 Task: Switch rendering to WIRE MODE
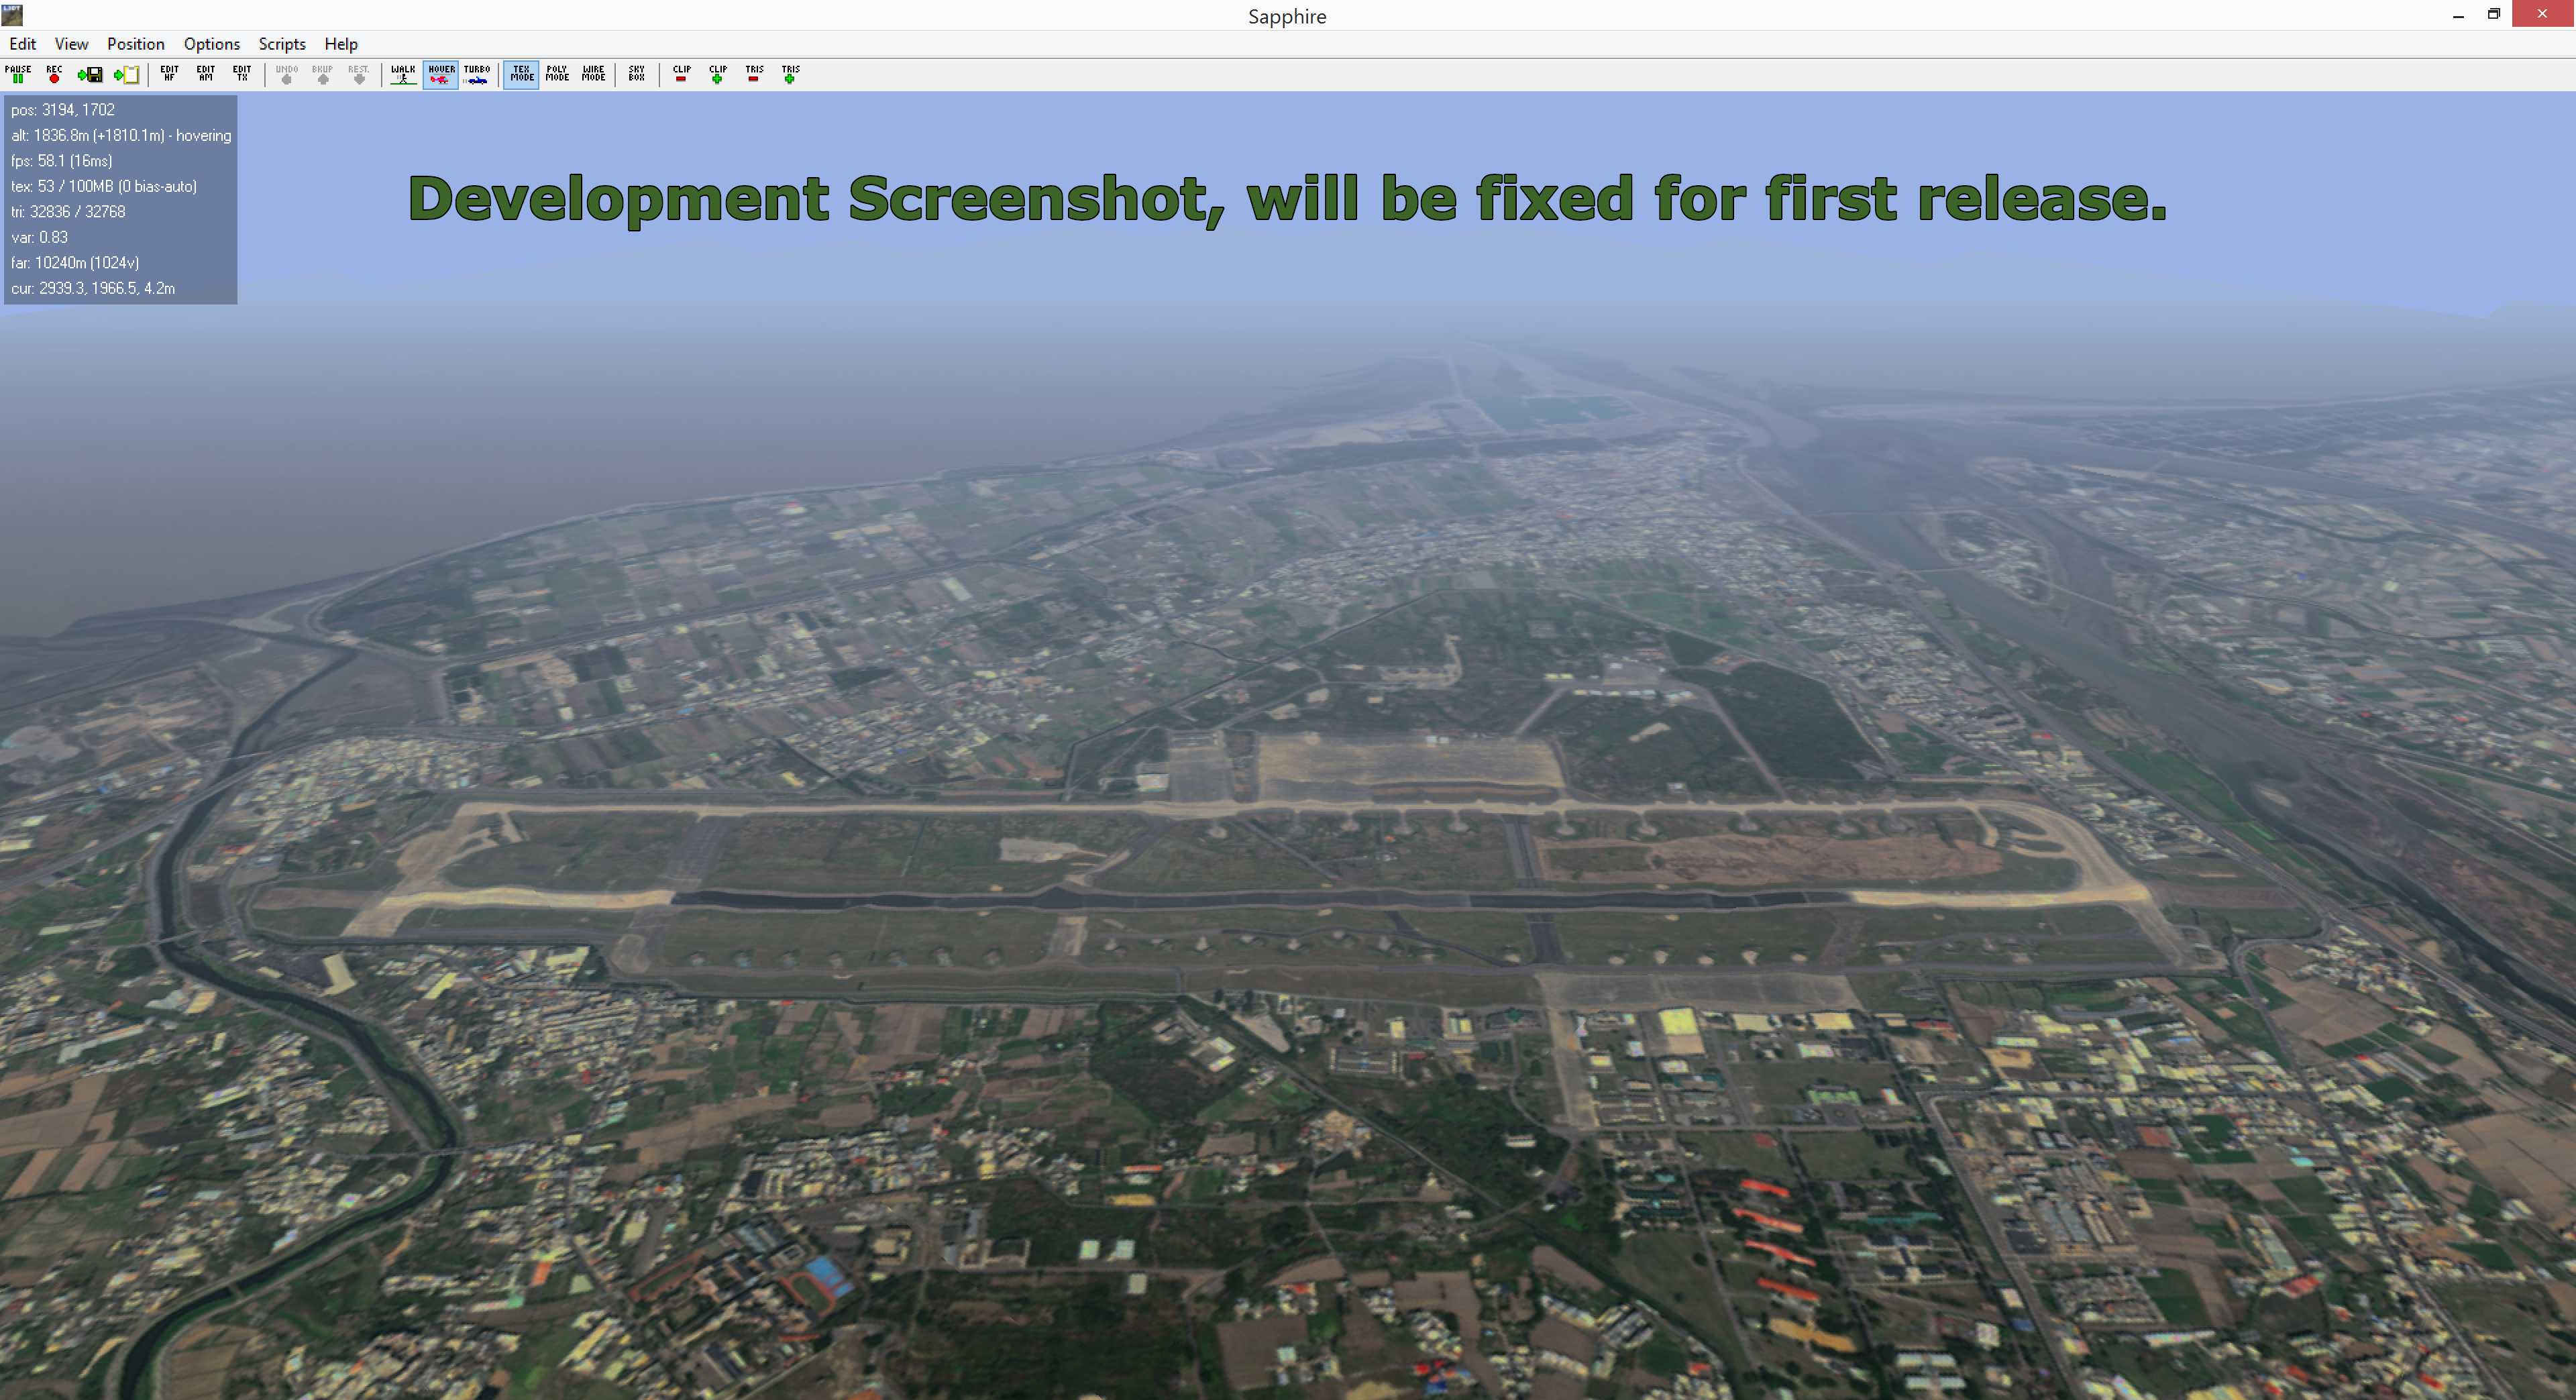coord(593,74)
